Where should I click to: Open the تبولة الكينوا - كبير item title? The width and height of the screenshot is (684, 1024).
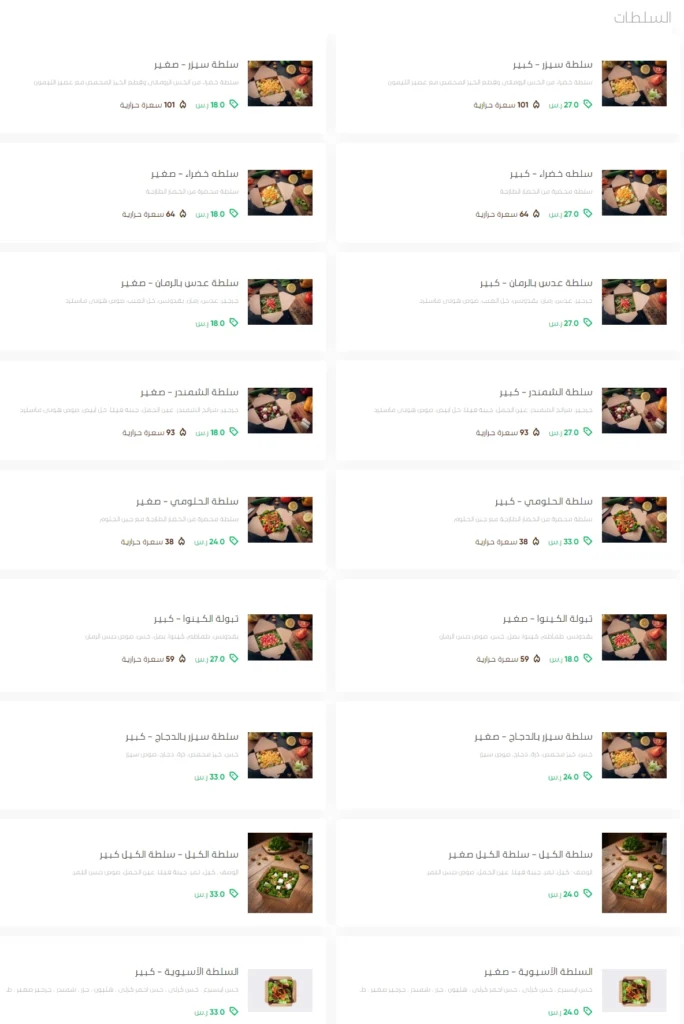pyautogui.click(x=196, y=618)
